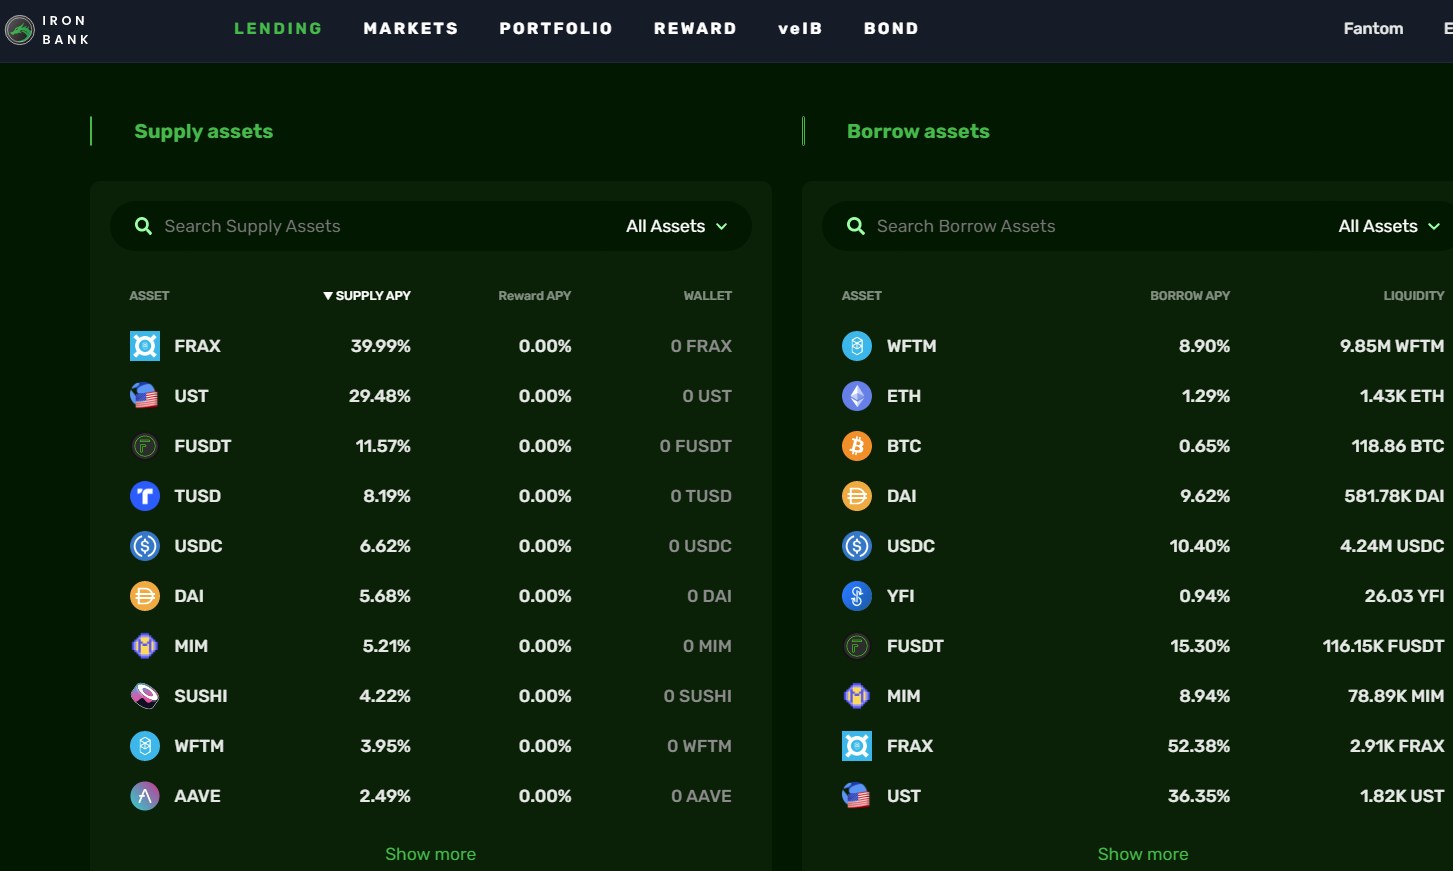
Task: Open the MARKETS tab
Action: pos(411,28)
